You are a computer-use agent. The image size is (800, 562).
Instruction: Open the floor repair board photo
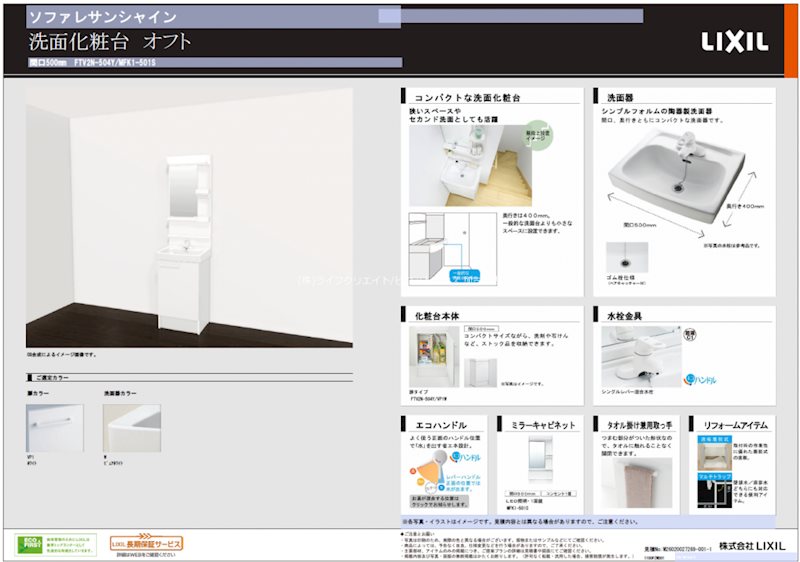(714, 456)
